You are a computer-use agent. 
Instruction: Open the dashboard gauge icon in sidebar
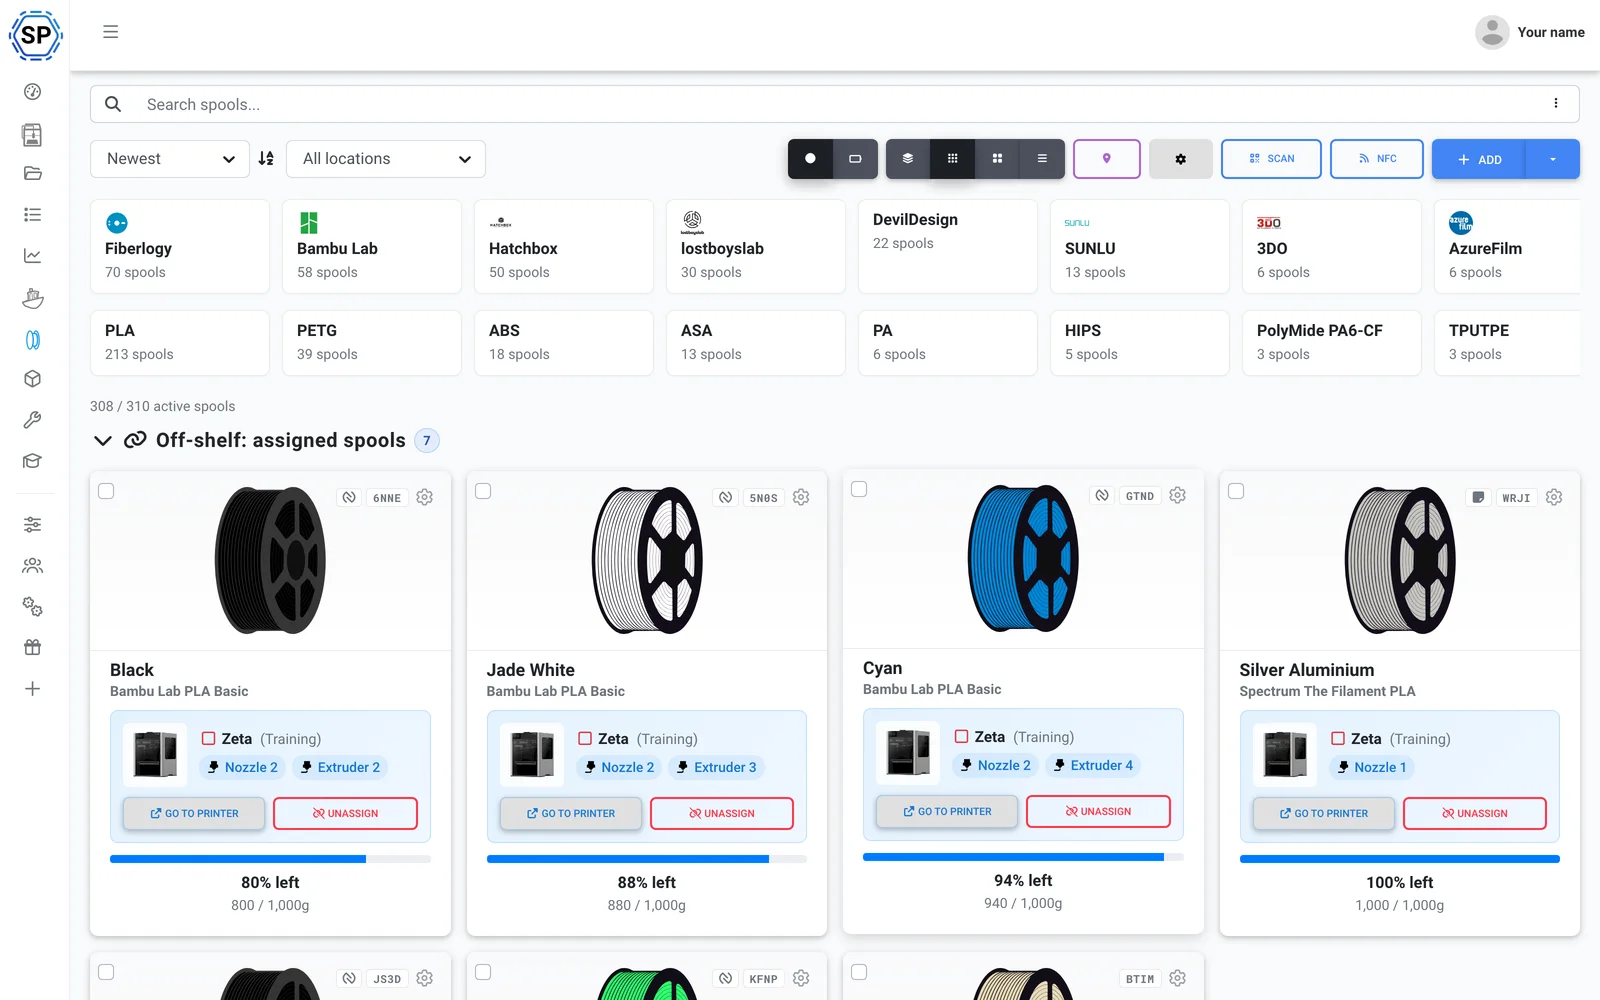tap(33, 92)
